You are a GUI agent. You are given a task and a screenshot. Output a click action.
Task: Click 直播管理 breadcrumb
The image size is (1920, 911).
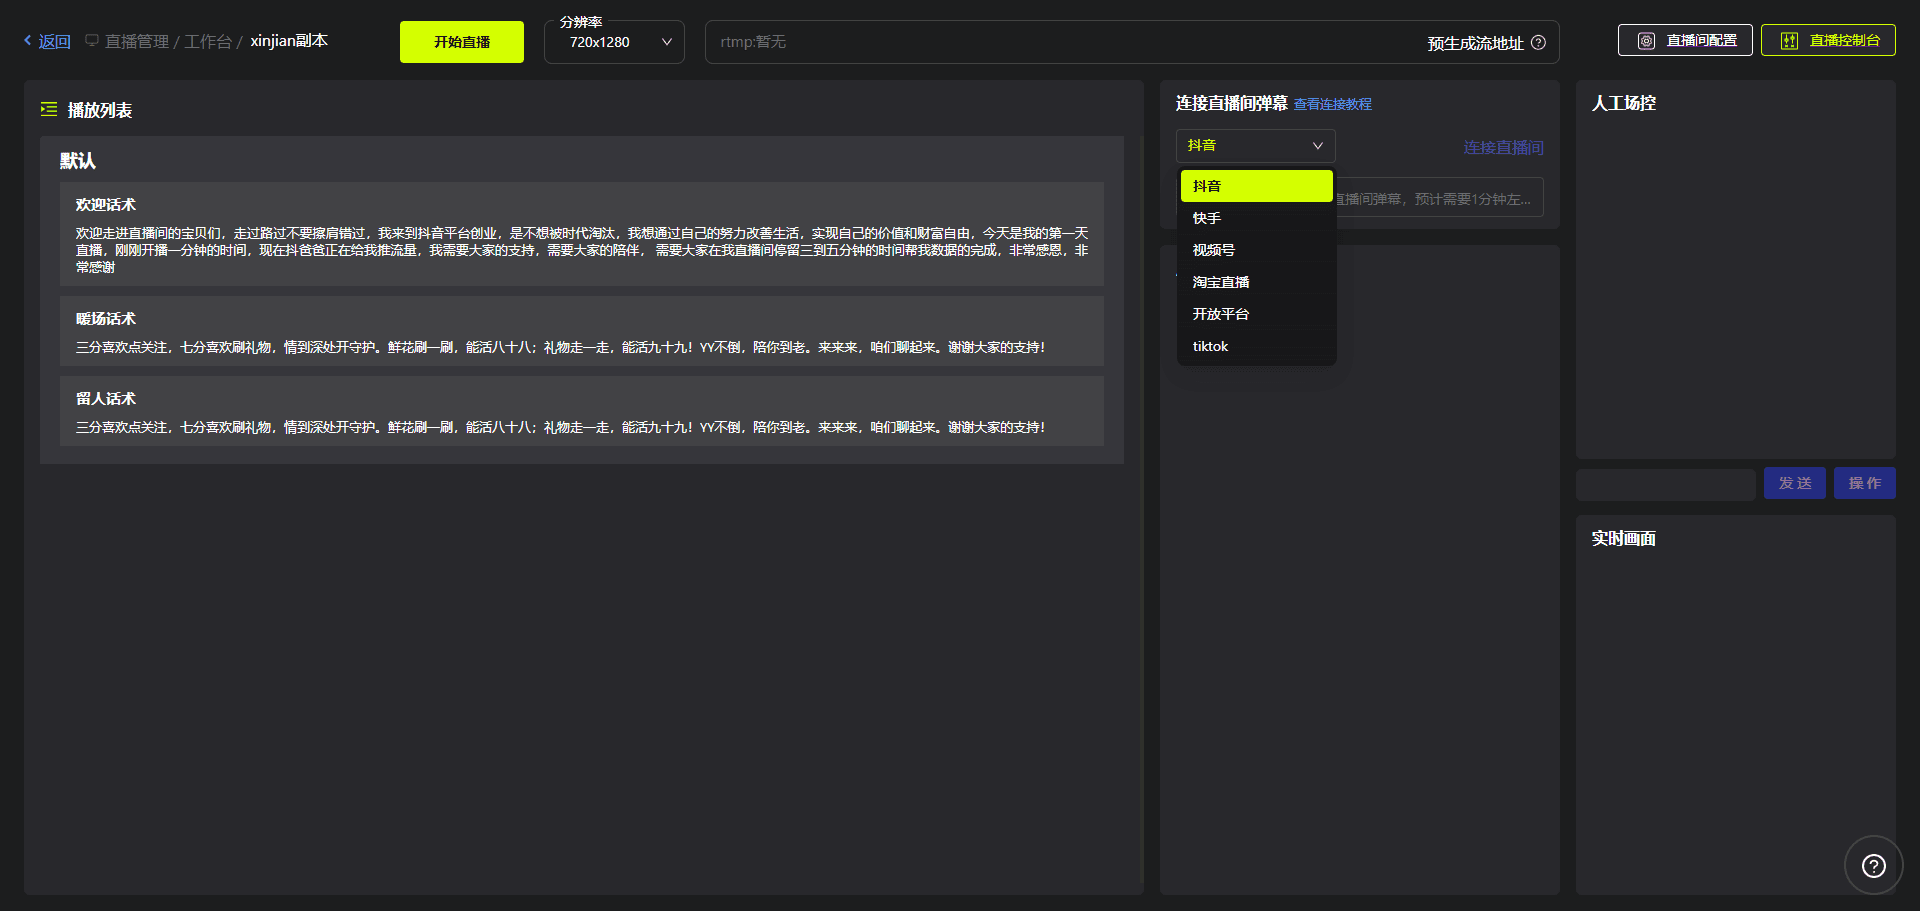137,41
